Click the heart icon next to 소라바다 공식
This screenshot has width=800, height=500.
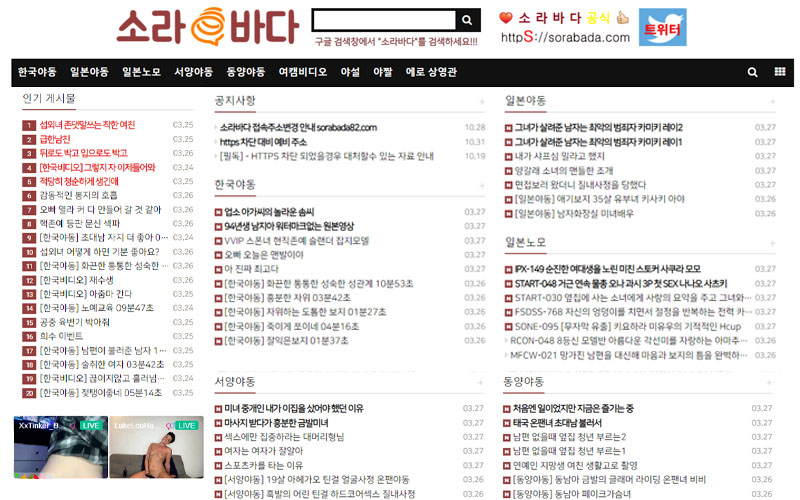(506, 18)
